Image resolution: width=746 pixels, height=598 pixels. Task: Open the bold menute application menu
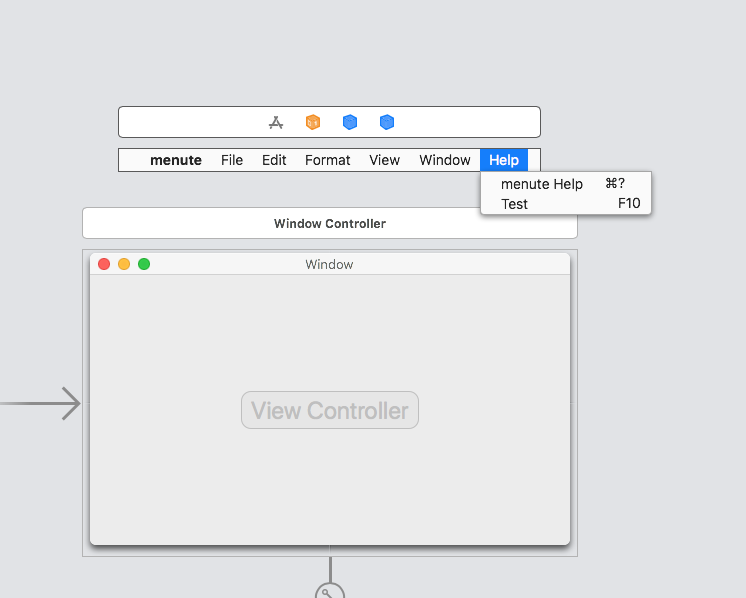tap(176, 160)
